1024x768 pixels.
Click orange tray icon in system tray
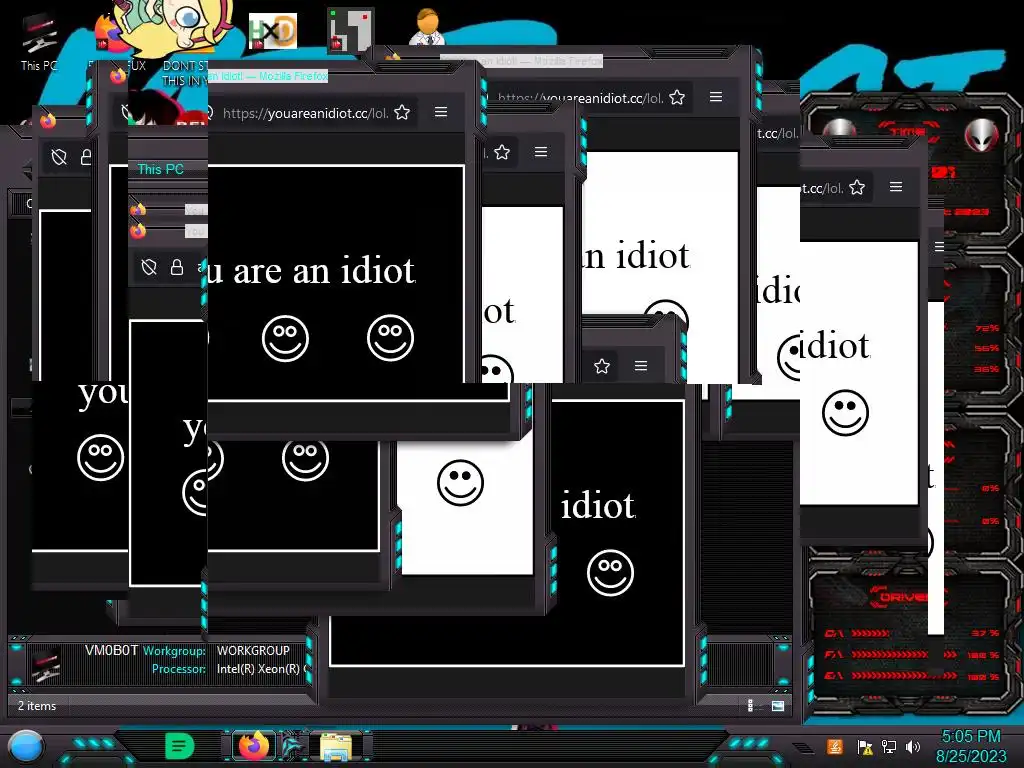click(x=835, y=746)
